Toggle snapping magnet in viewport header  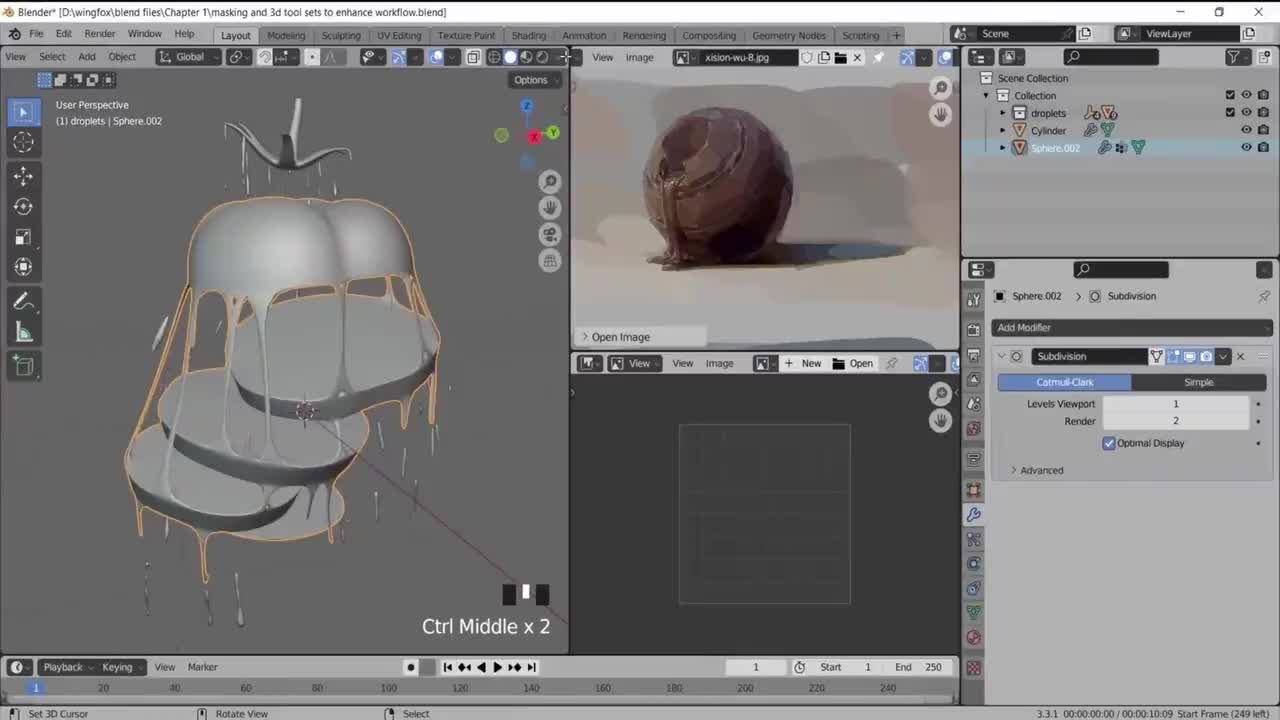coord(264,57)
